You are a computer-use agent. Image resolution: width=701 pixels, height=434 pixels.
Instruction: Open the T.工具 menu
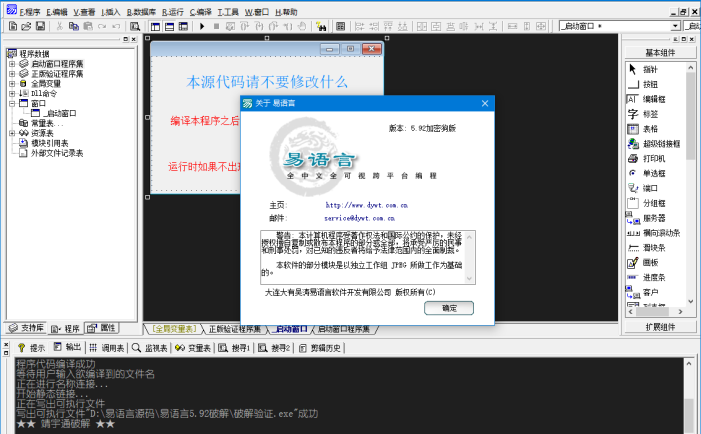[228, 12]
